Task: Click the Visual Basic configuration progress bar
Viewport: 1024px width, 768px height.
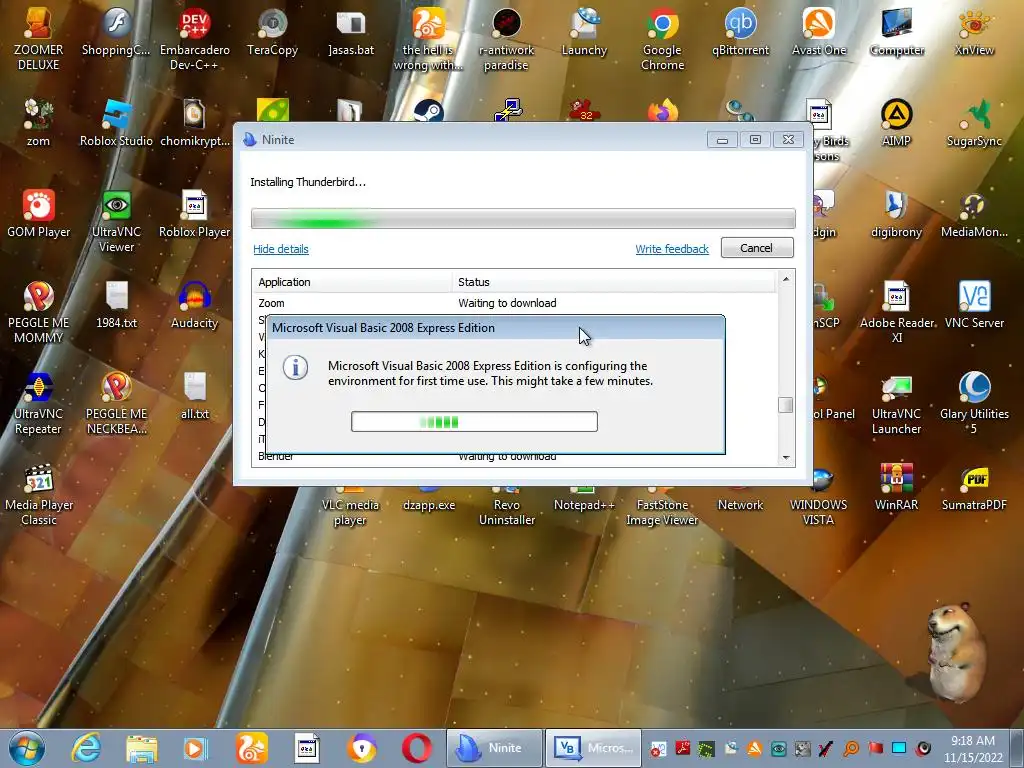Action: [x=474, y=421]
